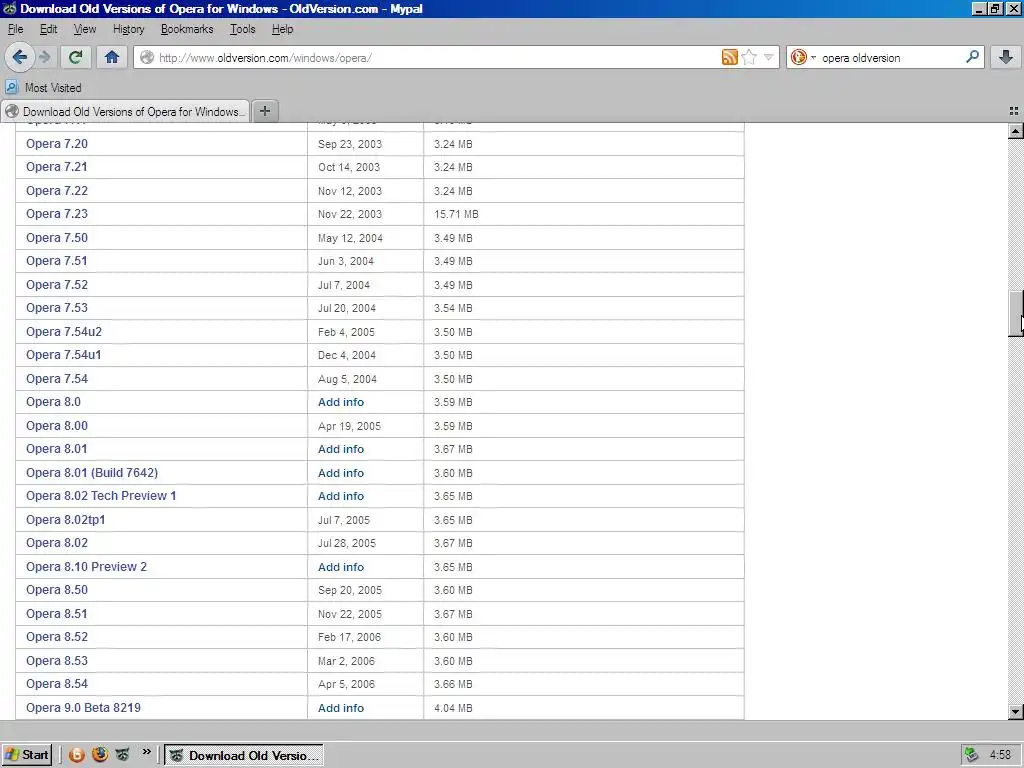
Task: Bookmark this page with the star icon
Action: pos(749,57)
